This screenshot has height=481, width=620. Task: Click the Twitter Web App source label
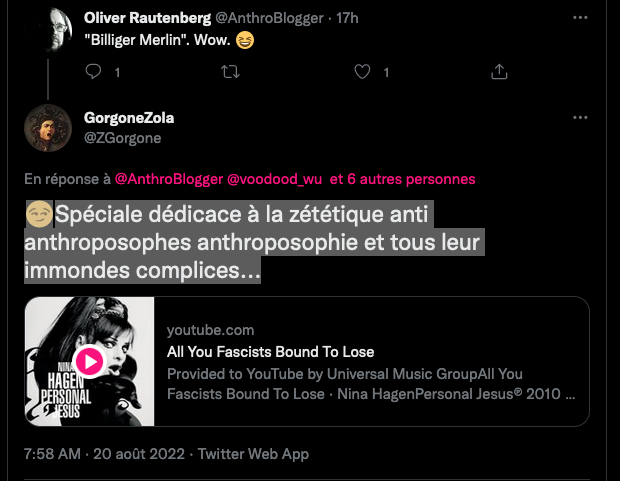point(253,454)
